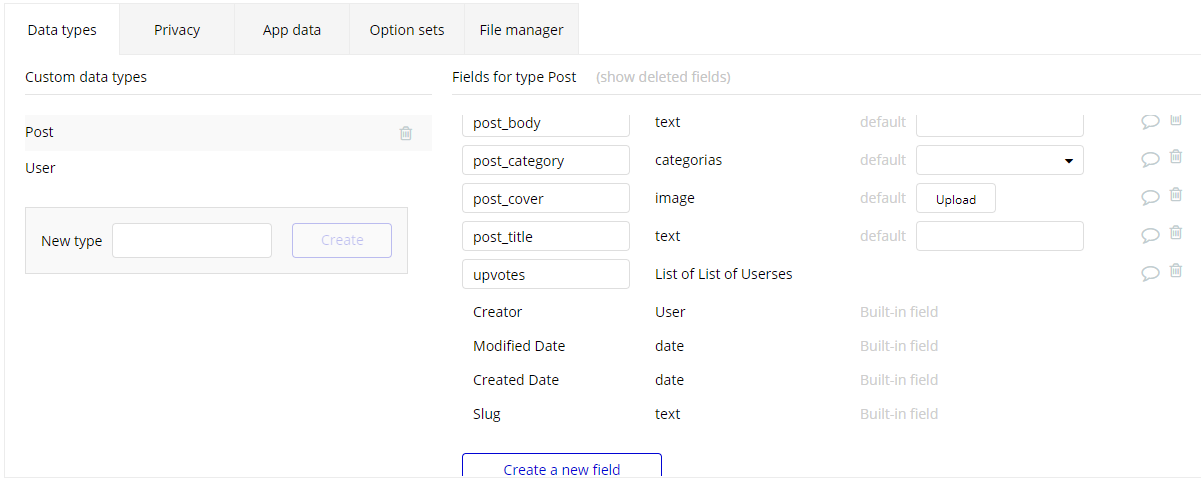Screen dimensions: 1201x485
Task: Select the User data type
Action: [x=41, y=168]
